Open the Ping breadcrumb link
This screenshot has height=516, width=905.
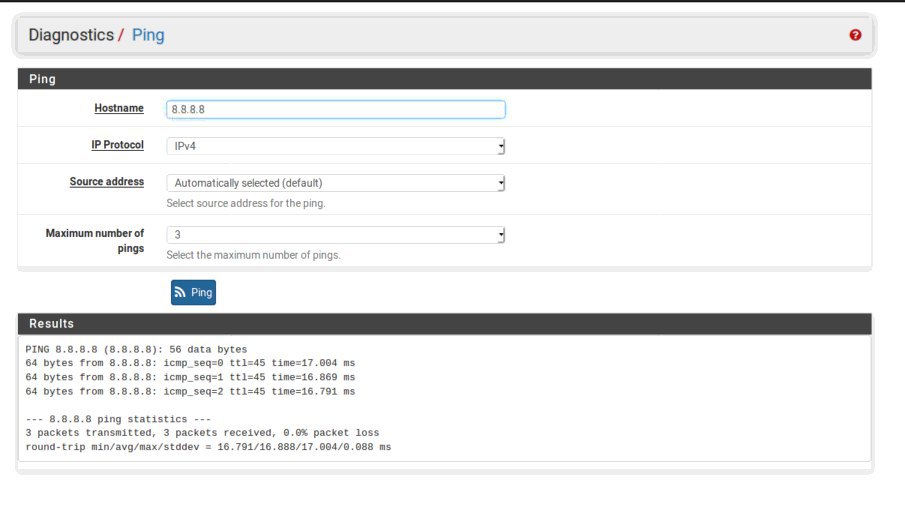pyautogui.click(x=148, y=35)
